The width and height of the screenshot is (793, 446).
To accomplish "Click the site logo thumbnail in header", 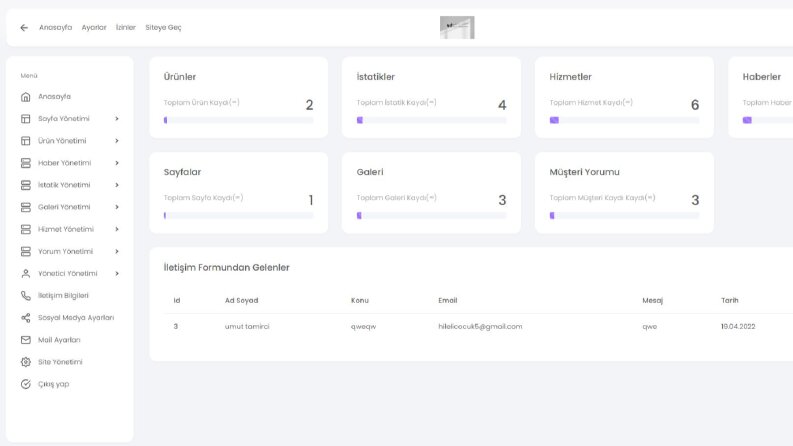I will pos(457,27).
